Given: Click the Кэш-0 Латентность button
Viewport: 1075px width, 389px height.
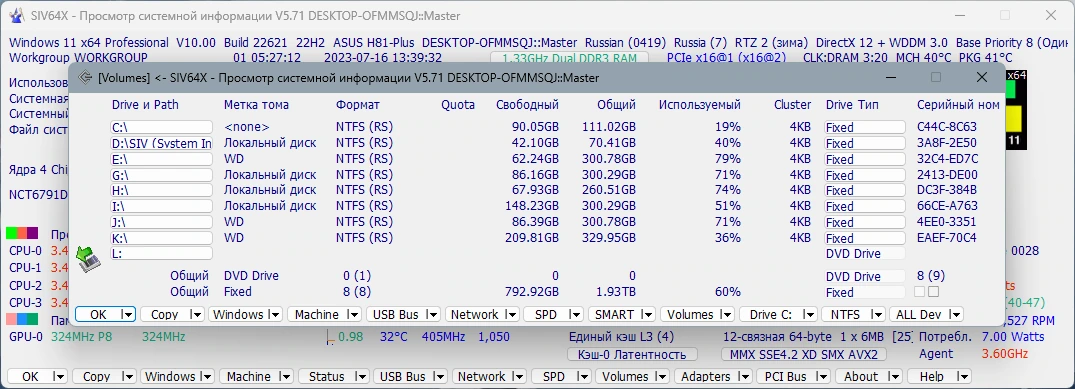Looking at the screenshot, I should pos(632,355).
